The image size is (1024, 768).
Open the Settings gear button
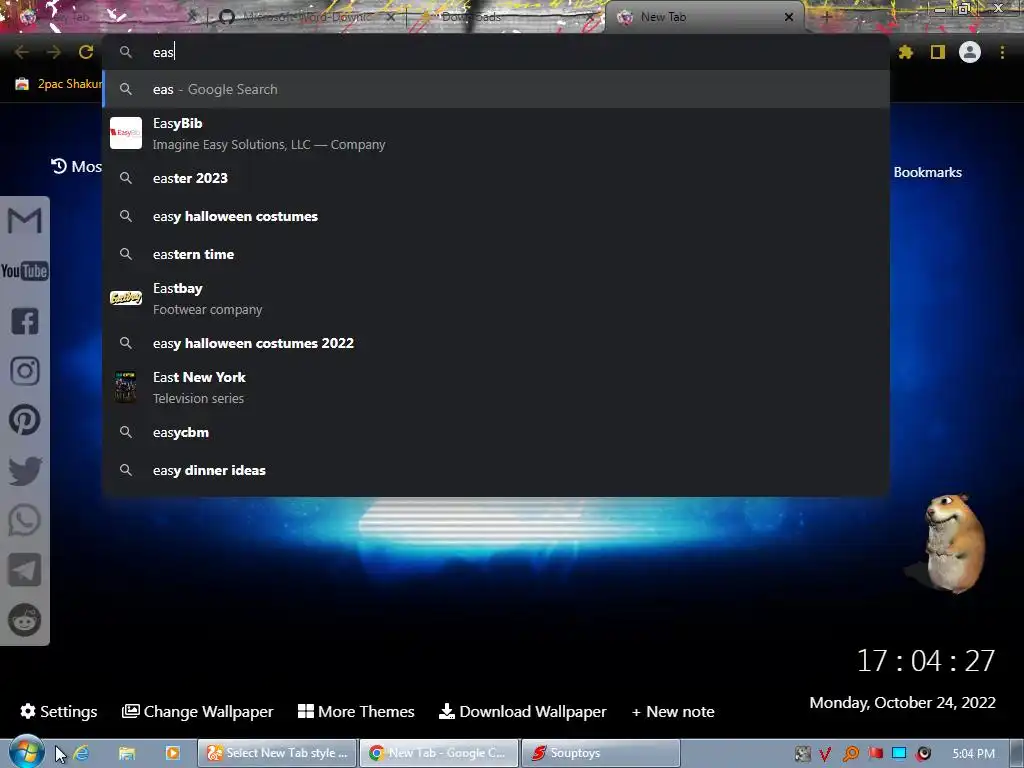click(x=59, y=711)
